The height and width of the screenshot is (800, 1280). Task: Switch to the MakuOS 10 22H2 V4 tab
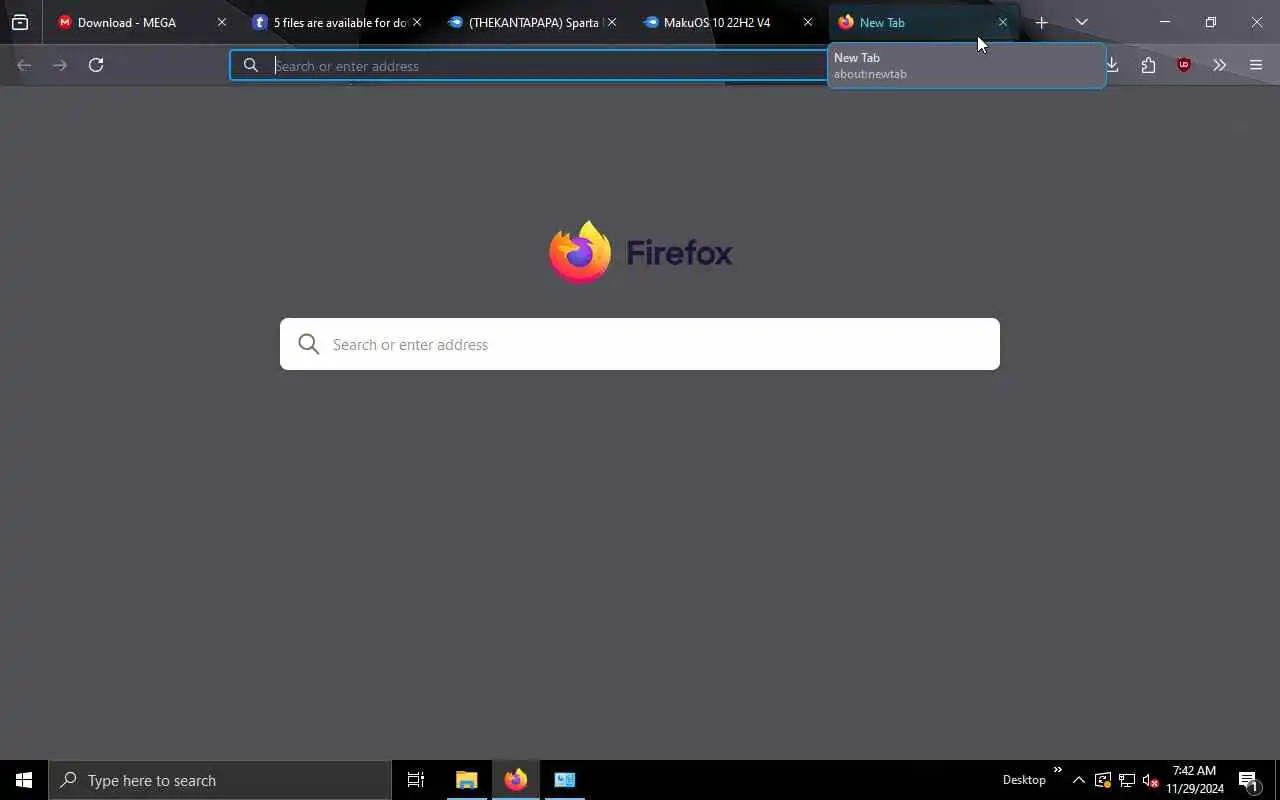[x=729, y=22]
